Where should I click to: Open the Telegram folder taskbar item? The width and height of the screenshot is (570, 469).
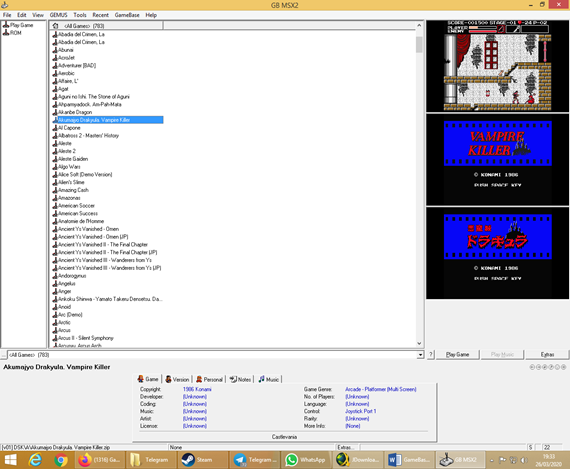151,460
